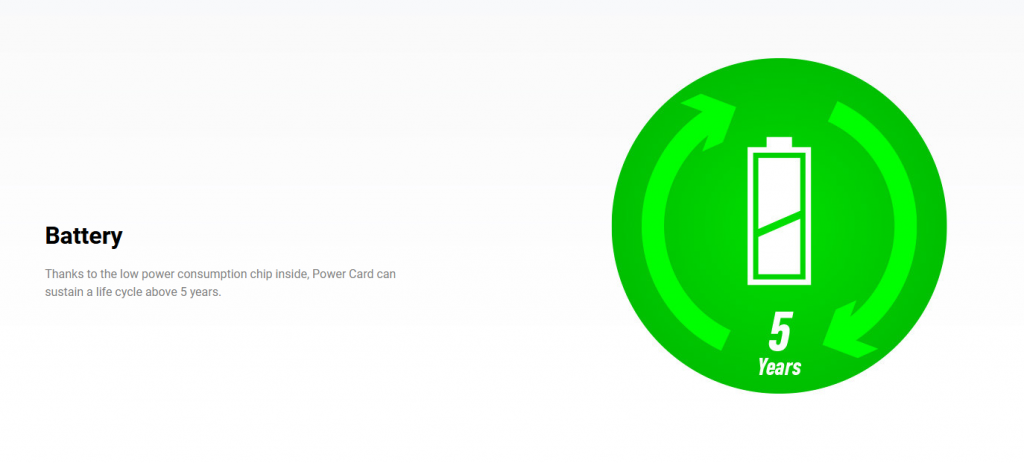This screenshot has width=1024, height=463.
Task: Click "5 years." at the paragraph's end
Action: pyautogui.click(x=198, y=292)
